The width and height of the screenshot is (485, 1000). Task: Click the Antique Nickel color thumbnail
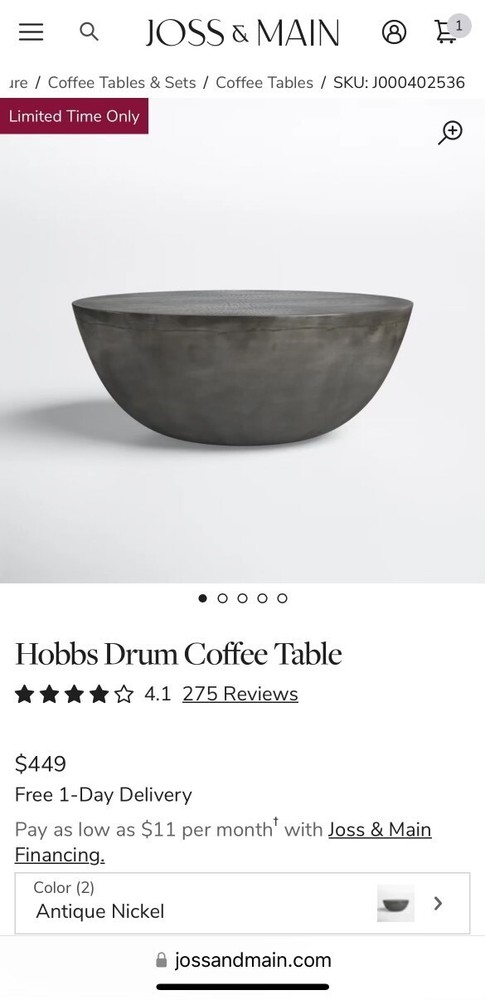[395, 903]
